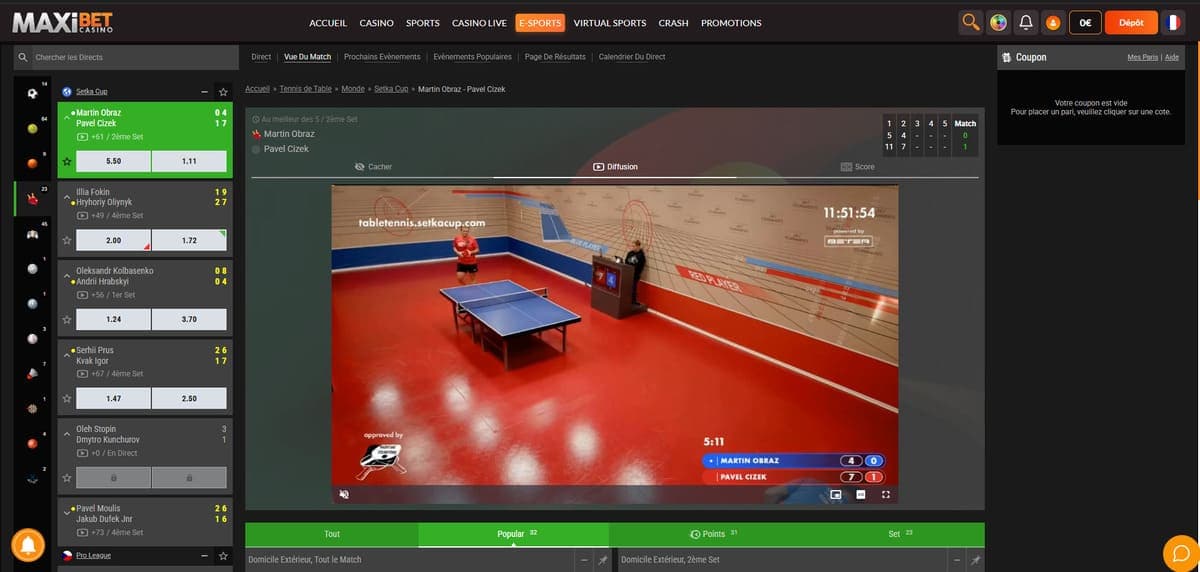Switch to the Diffusion tab

[x=615, y=167]
